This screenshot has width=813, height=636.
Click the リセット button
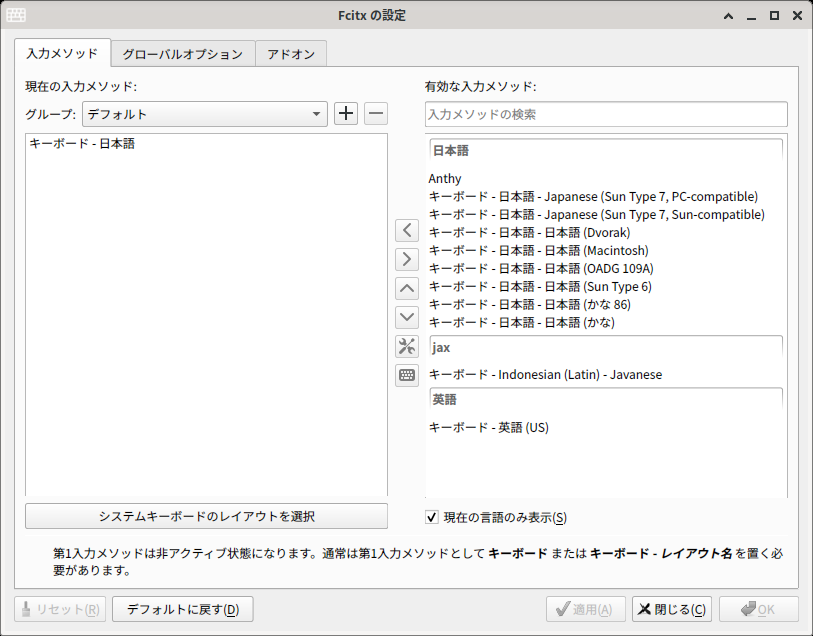pyautogui.click(x=60, y=609)
